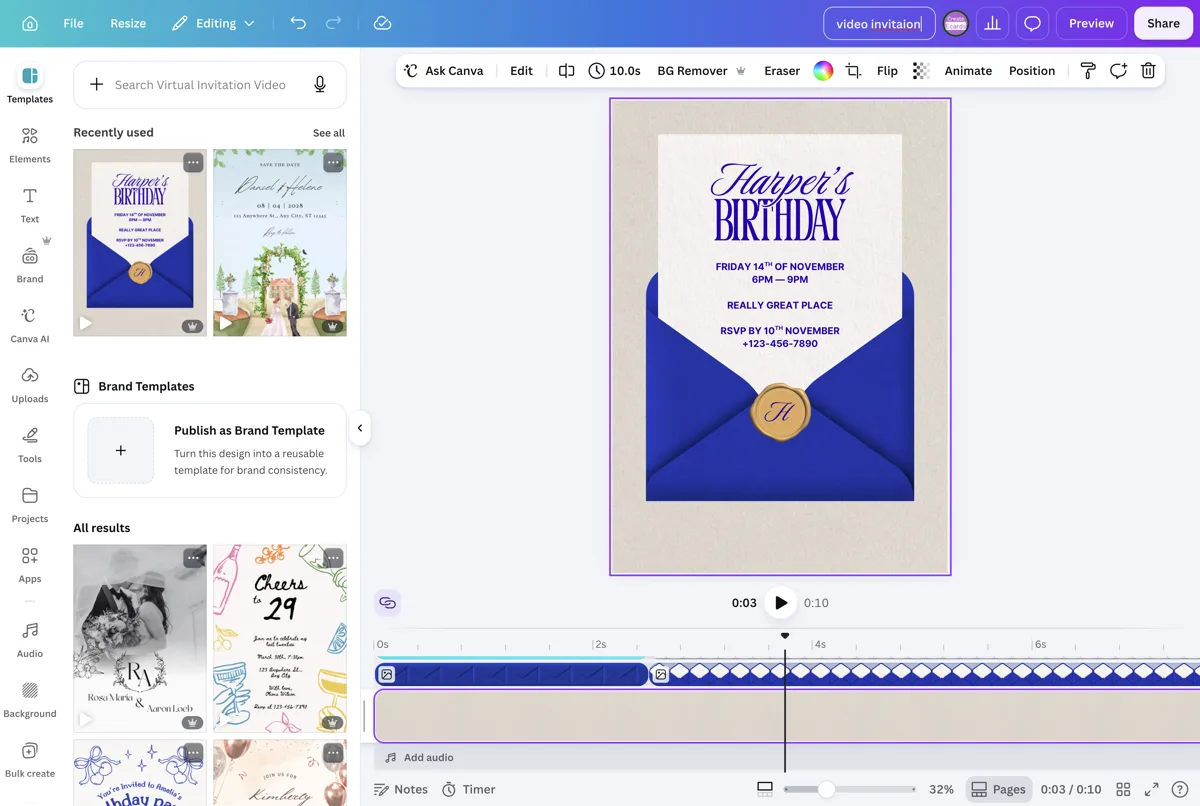Viewport: 1200px width, 806px height.
Task: Click the Preview button
Action: tap(1091, 23)
